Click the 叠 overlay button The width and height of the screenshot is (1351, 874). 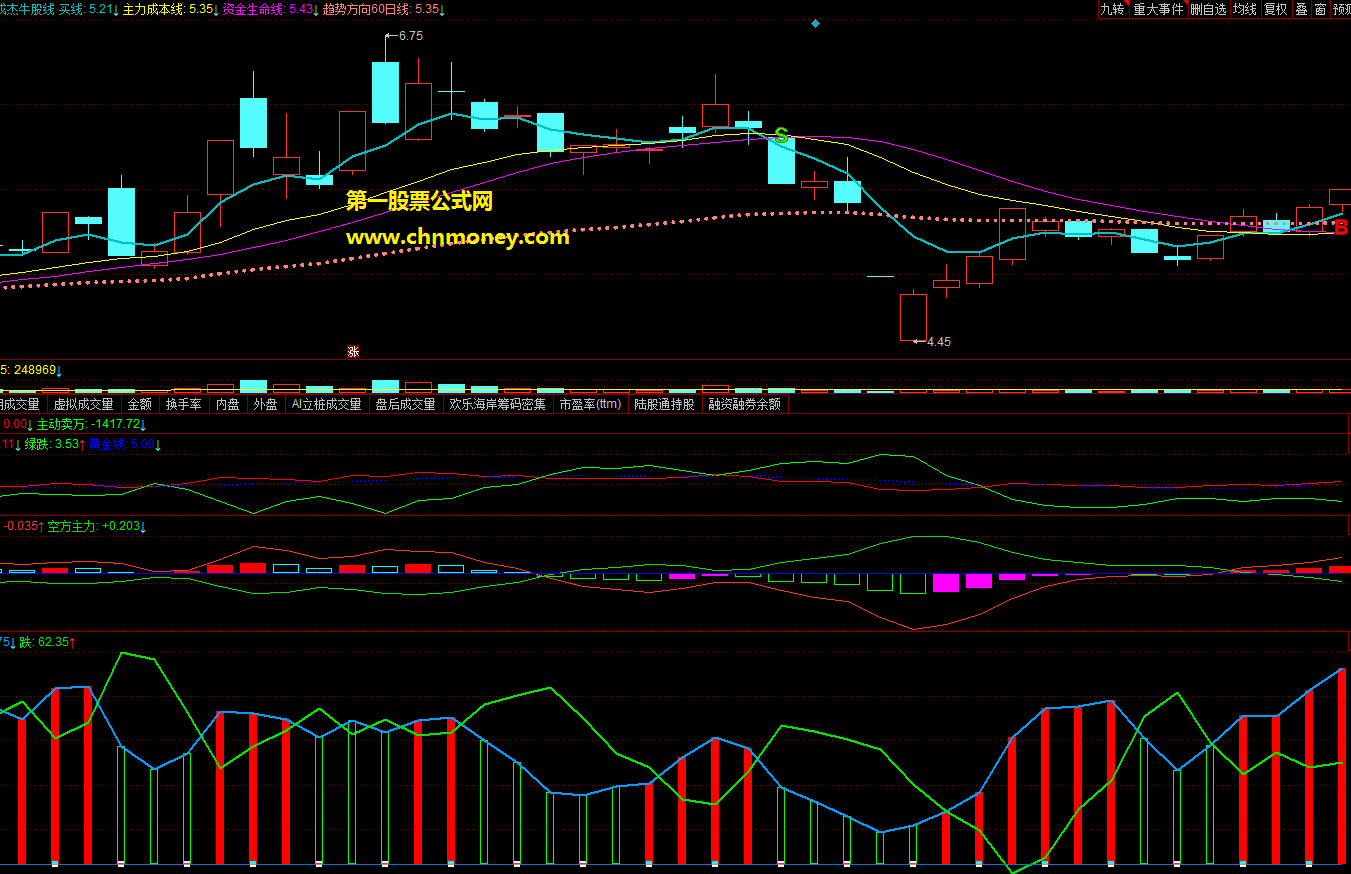click(x=1301, y=9)
